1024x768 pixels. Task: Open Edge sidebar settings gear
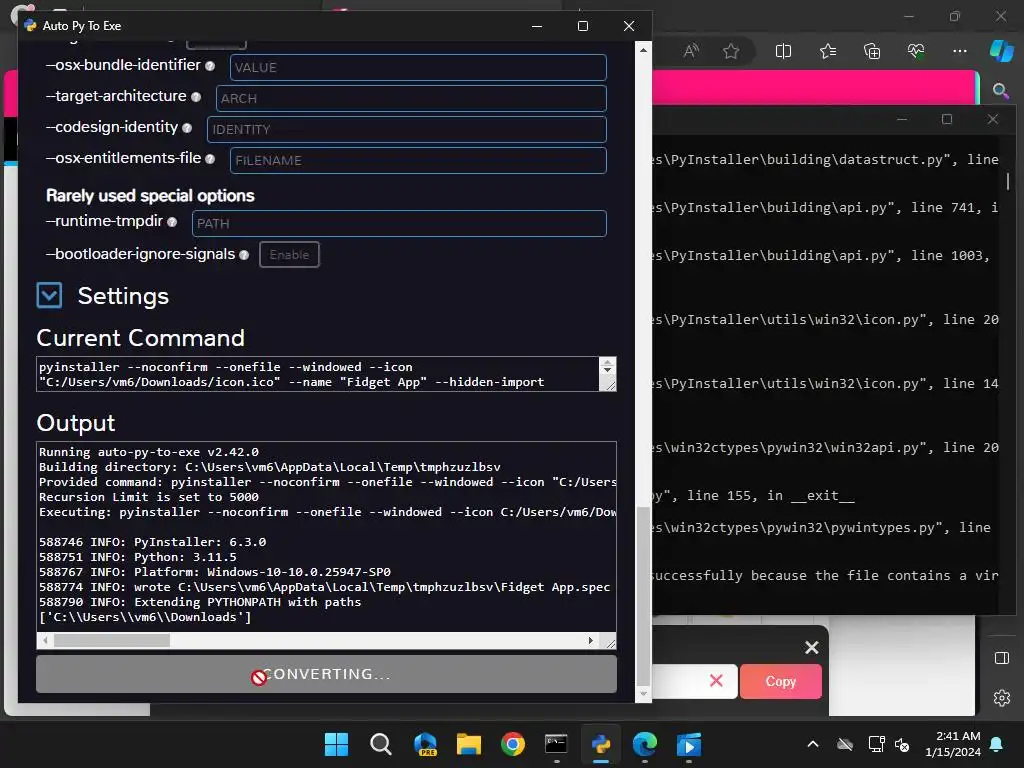pos(1002,698)
